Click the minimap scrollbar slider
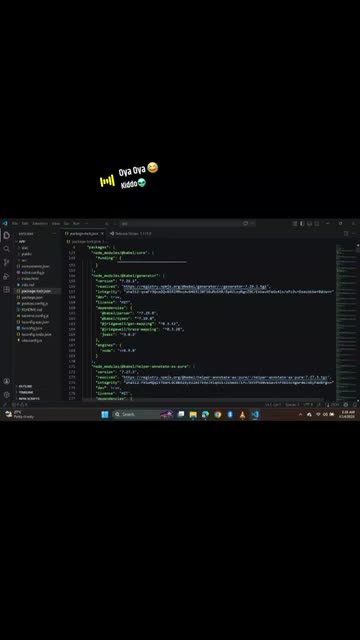This screenshot has height=640, width=360. (x=358, y=249)
